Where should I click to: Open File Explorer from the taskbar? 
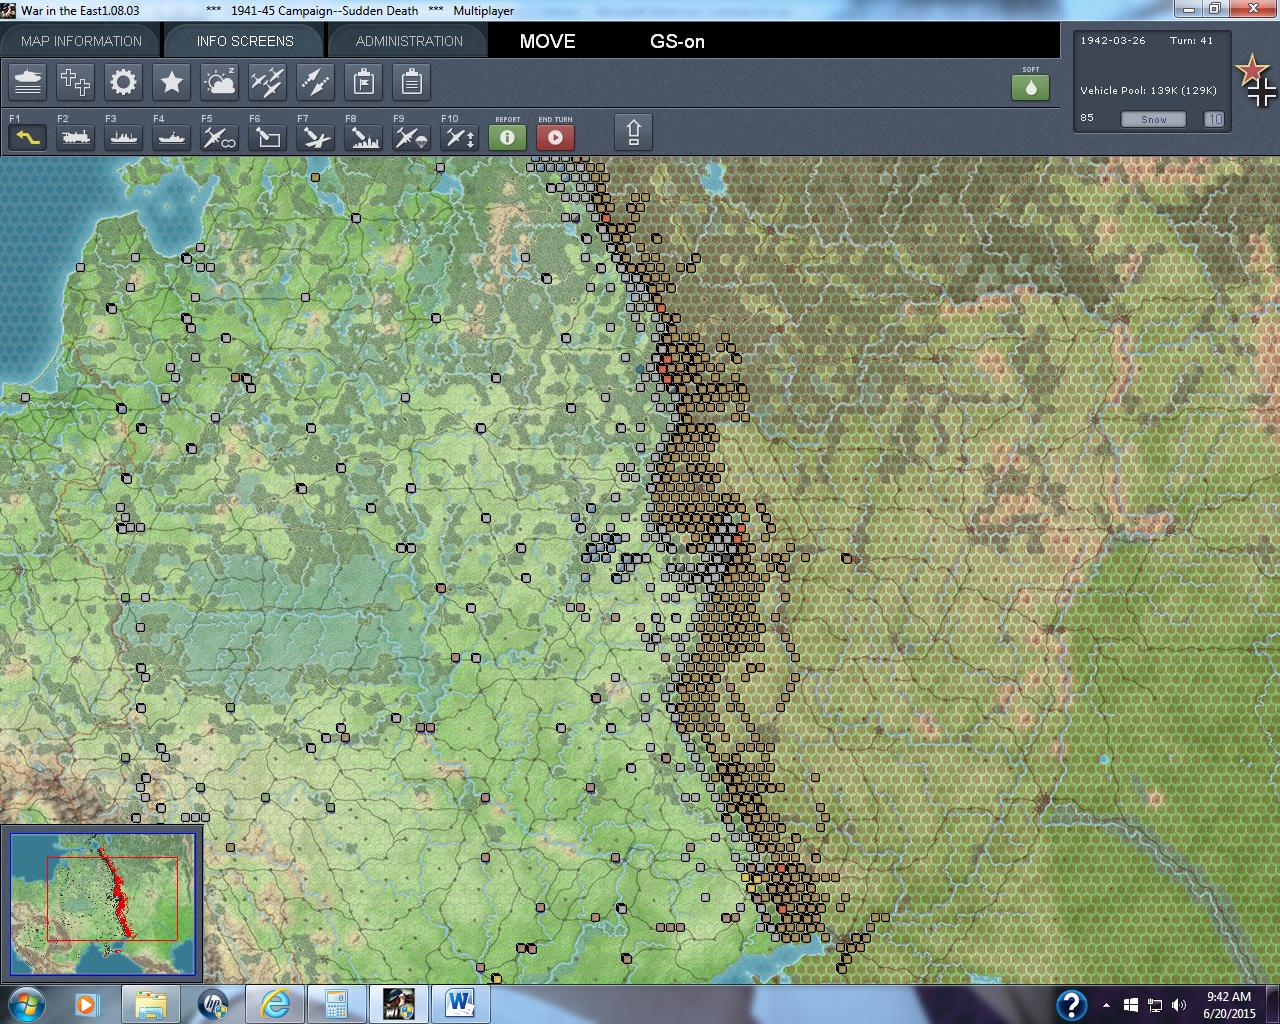(150, 1004)
